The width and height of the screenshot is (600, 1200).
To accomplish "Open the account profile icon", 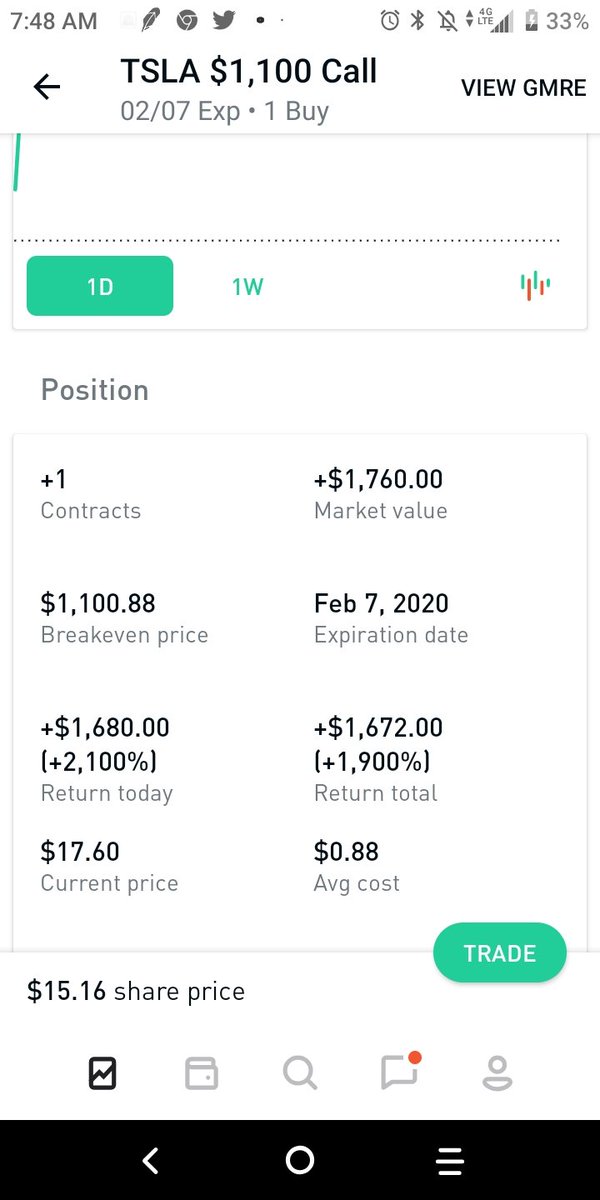I will (x=497, y=1073).
